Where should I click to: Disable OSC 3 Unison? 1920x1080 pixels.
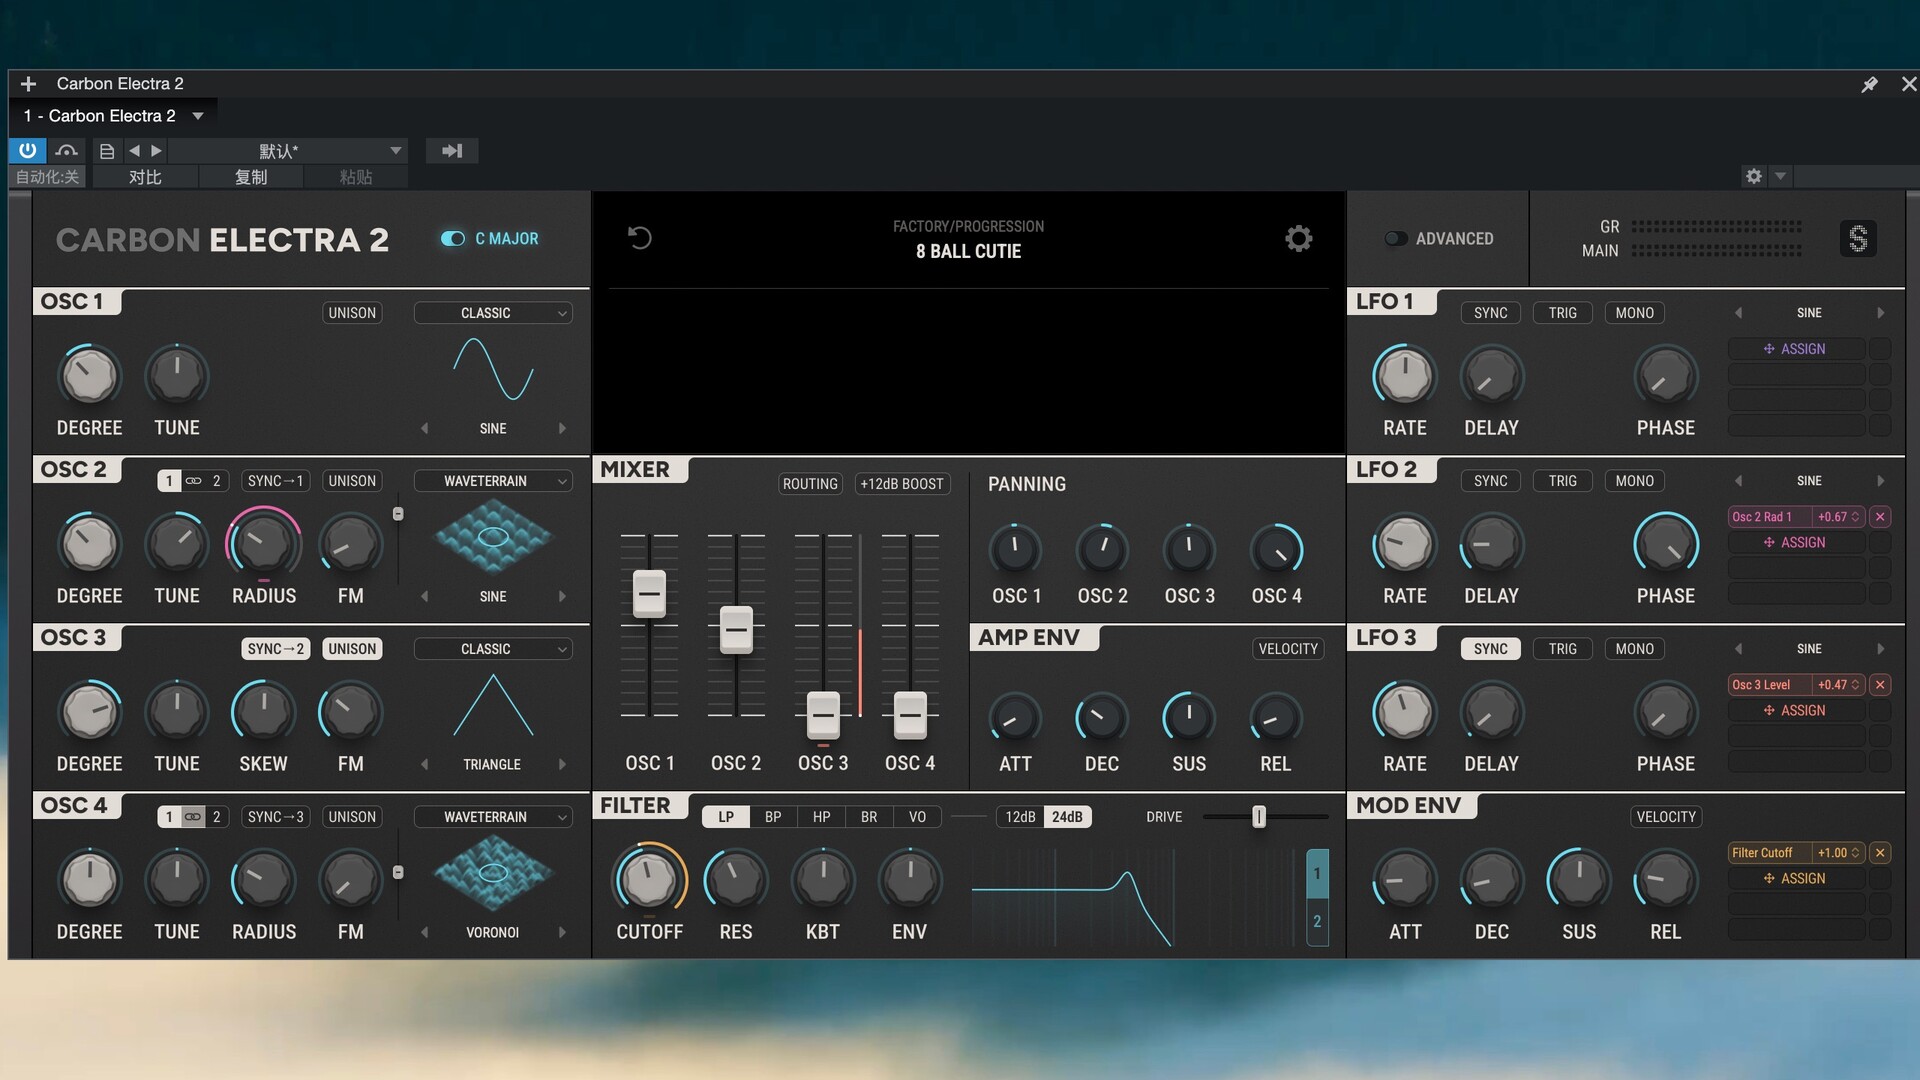352,649
